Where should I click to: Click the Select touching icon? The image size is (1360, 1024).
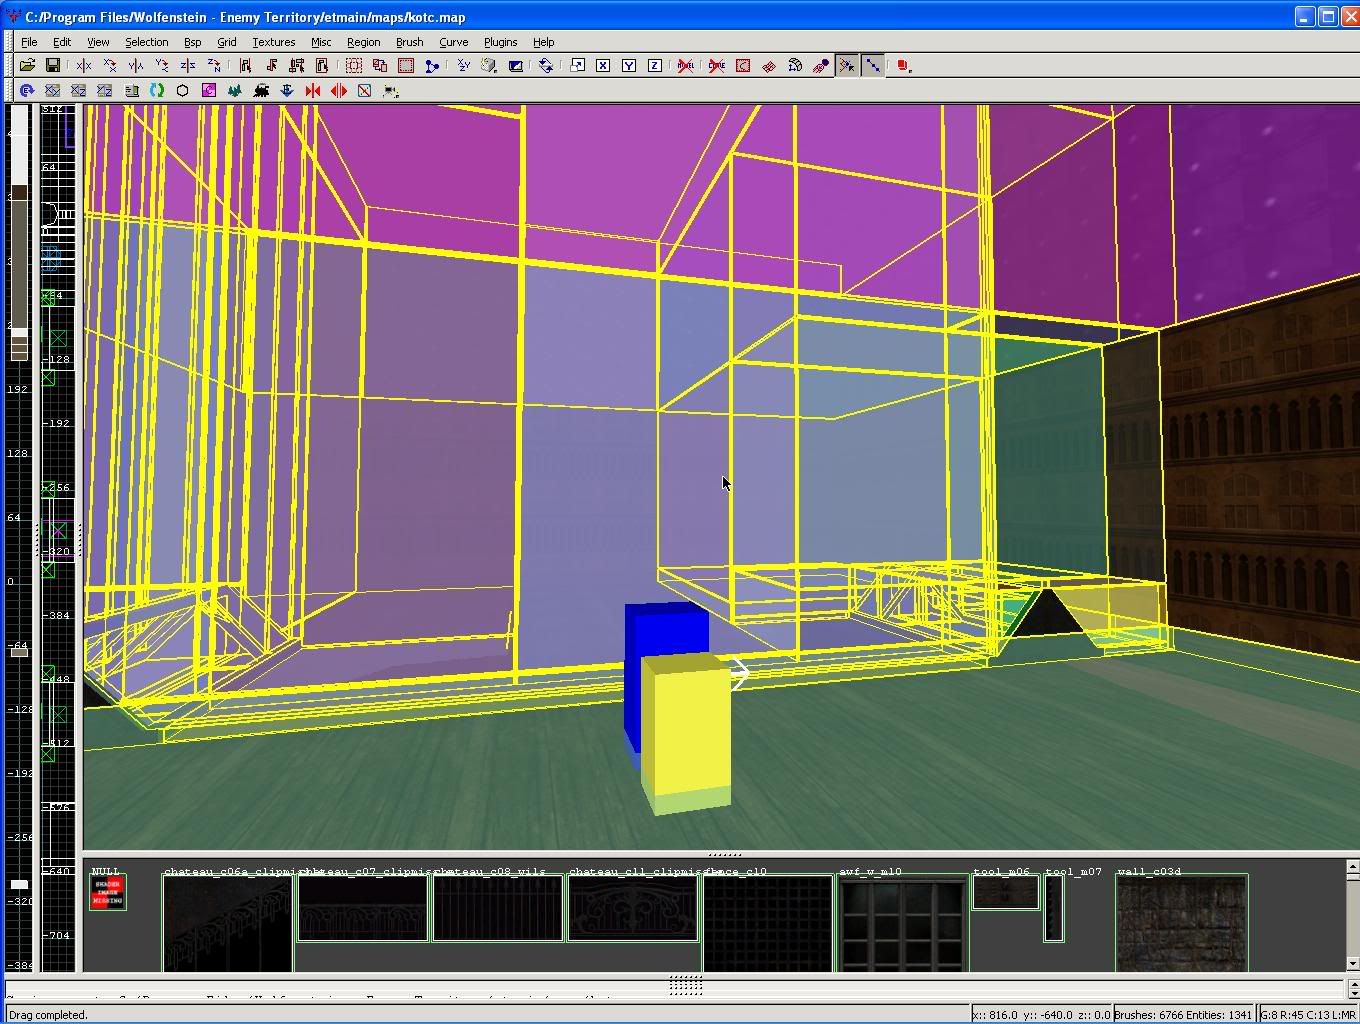pos(271,65)
